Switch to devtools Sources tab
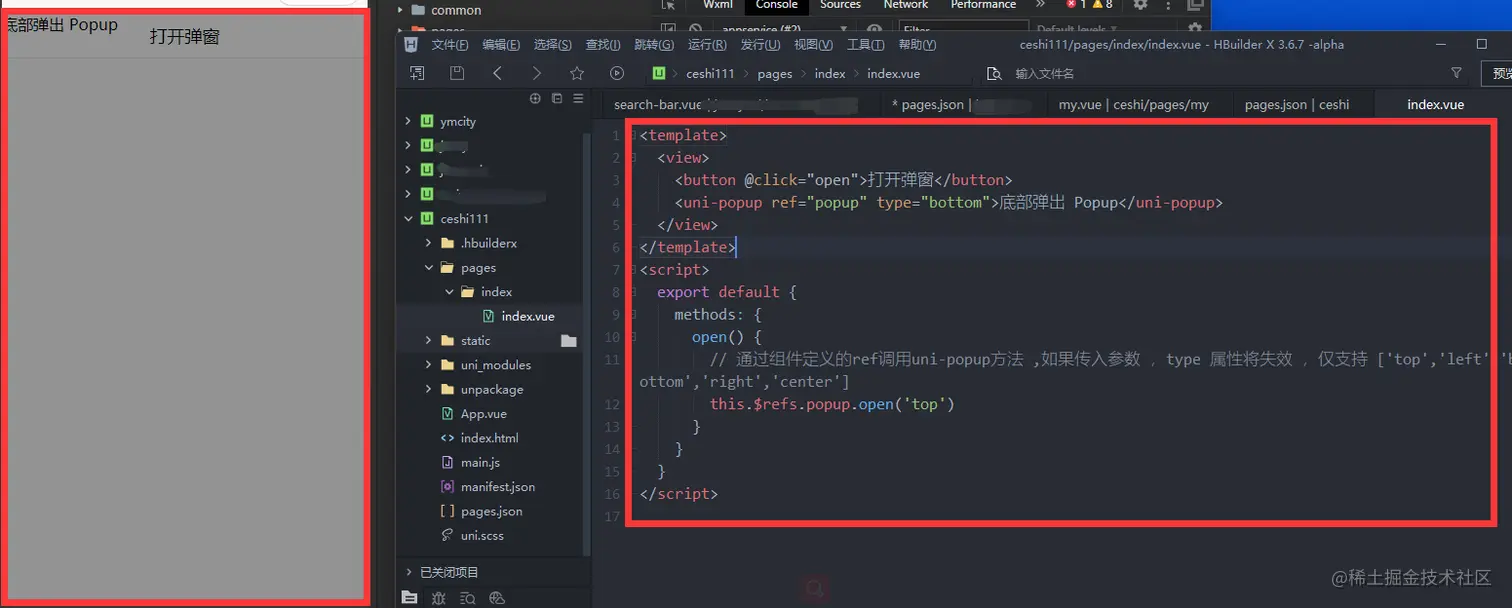Image resolution: width=1512 pixels, height=608 pixels. (840, 5)
